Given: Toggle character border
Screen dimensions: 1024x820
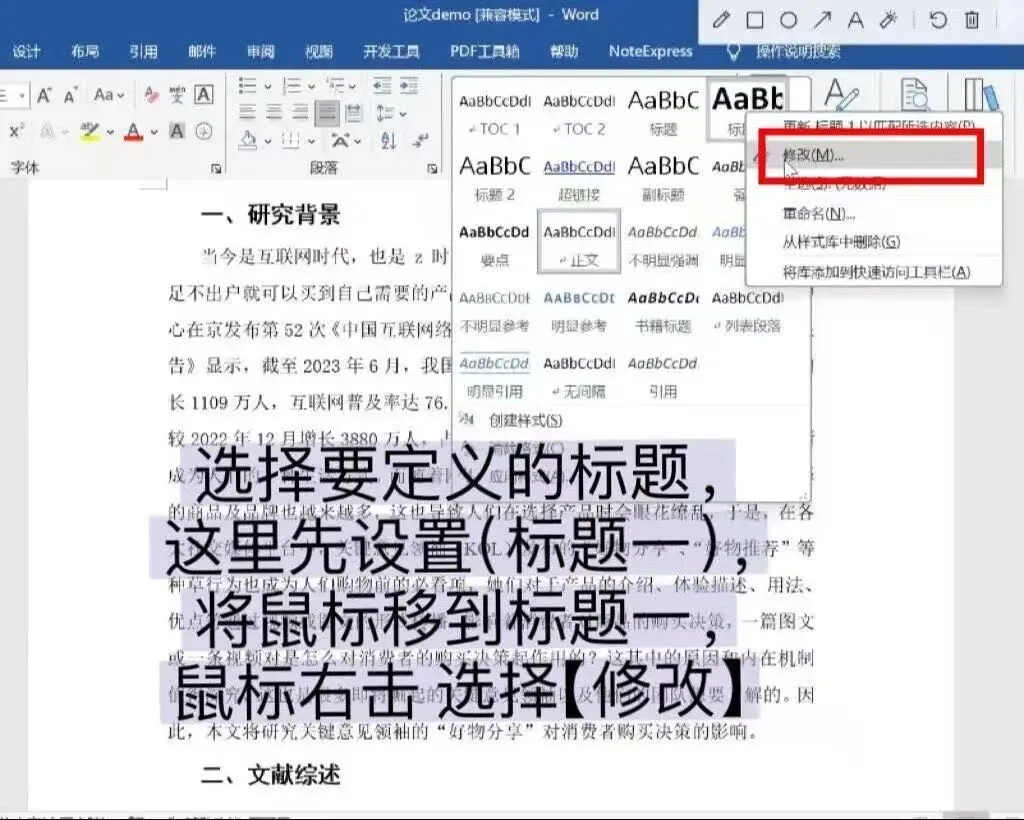Looking at the screenshot, I should pos(204,95).
